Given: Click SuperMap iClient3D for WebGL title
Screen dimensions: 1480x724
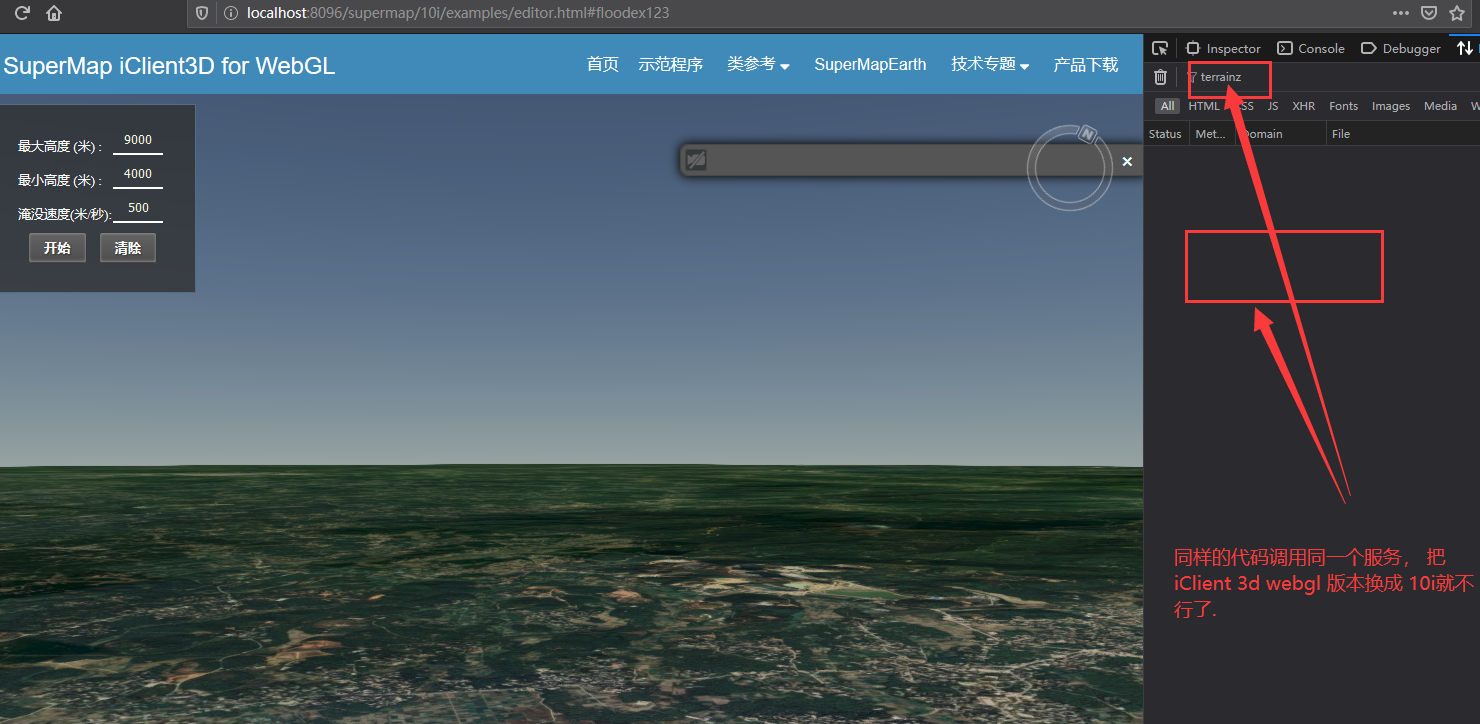Looking at the screenshot, I should 169,66.
